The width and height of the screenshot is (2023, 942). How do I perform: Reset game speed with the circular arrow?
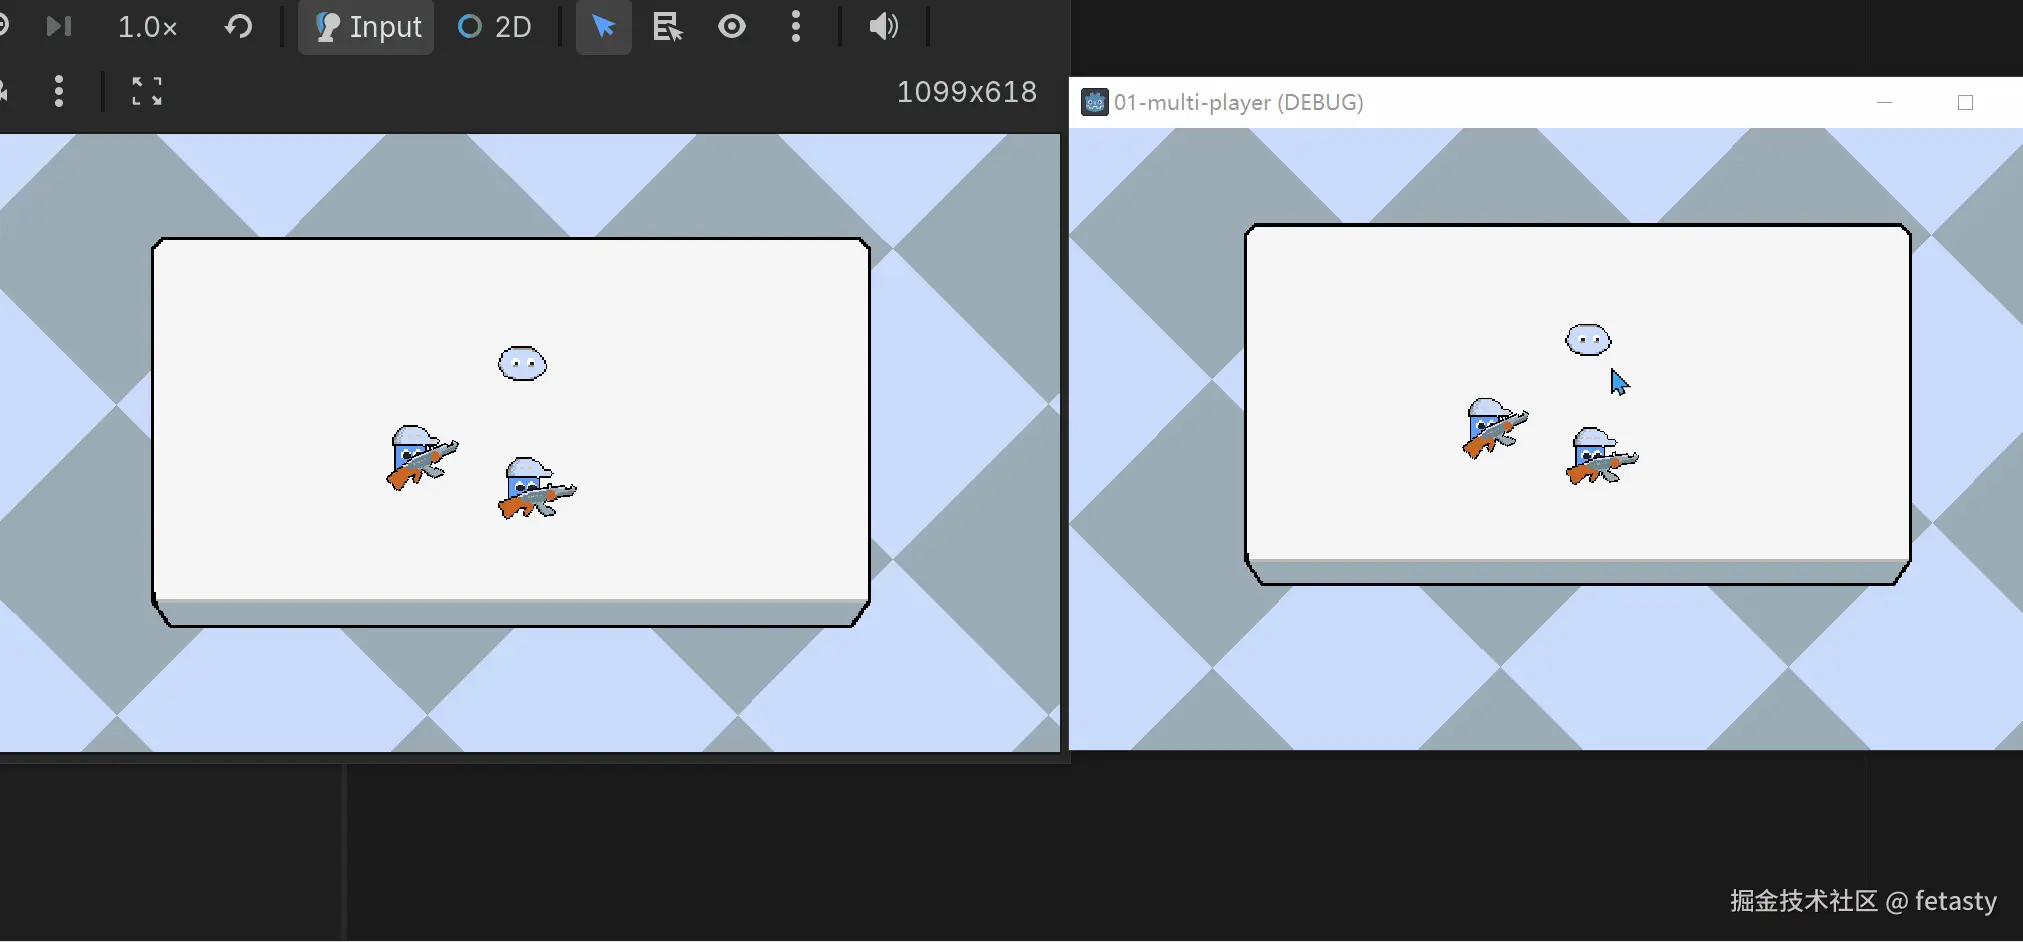(238, 26)
